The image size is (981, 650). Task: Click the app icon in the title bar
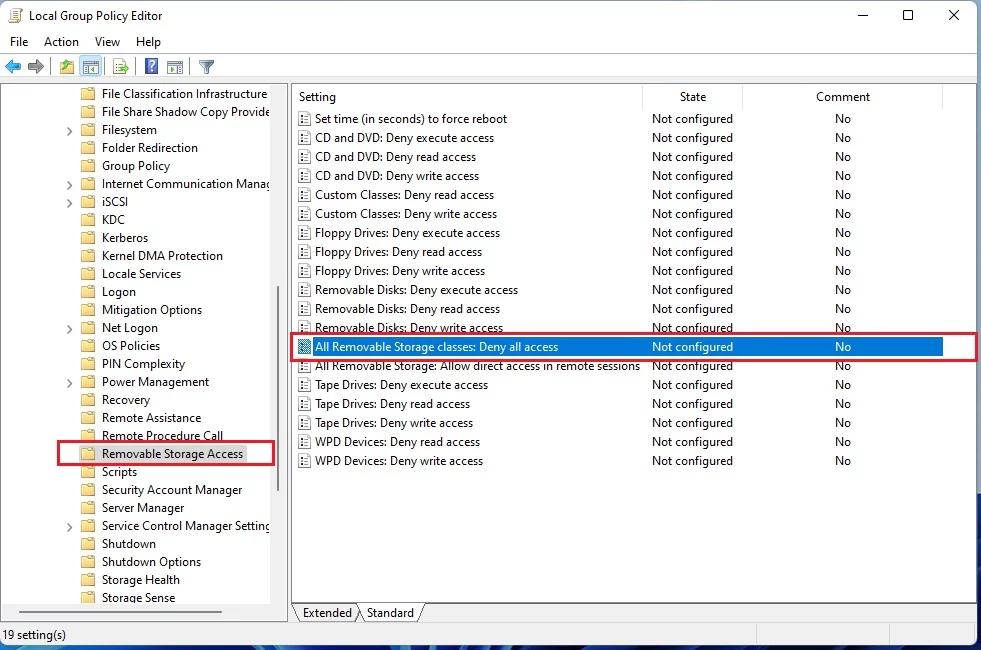(x=15, y=16)
